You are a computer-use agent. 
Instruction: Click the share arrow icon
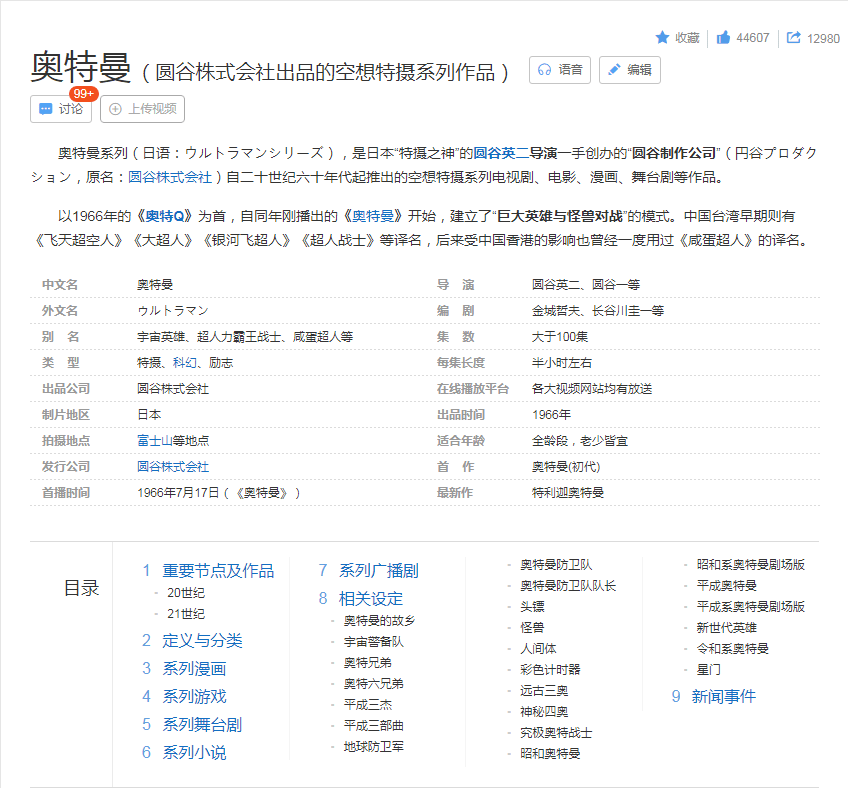[x=793, y=37]
